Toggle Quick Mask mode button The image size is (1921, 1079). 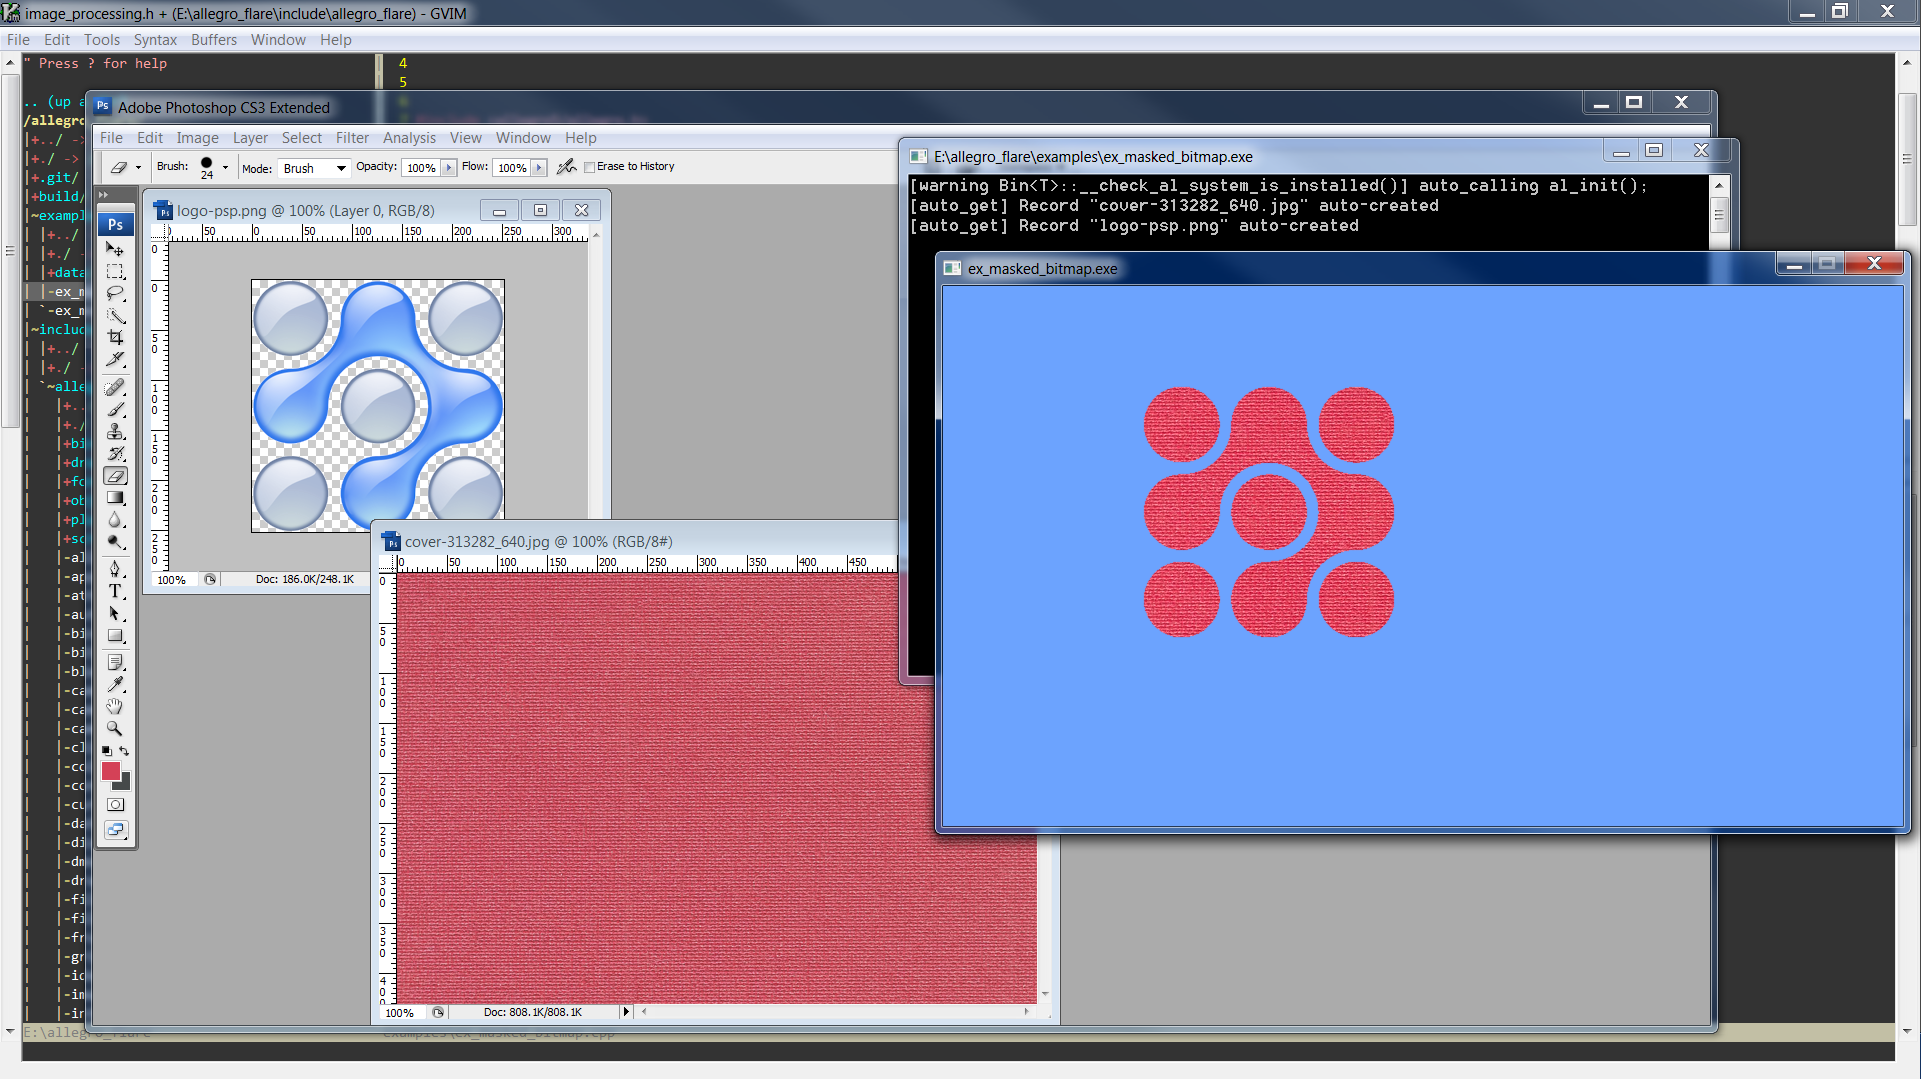[x=116, y=804]
